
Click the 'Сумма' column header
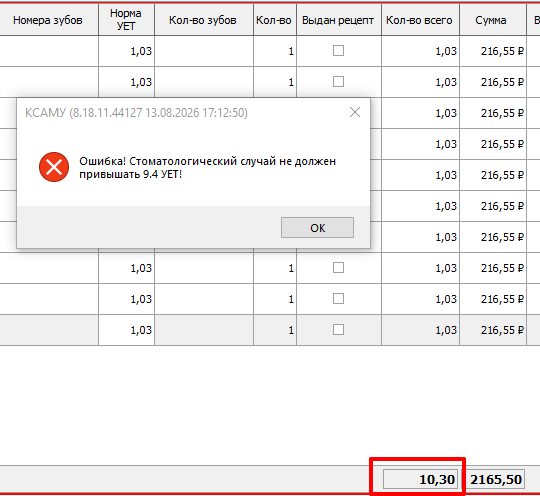492,20
